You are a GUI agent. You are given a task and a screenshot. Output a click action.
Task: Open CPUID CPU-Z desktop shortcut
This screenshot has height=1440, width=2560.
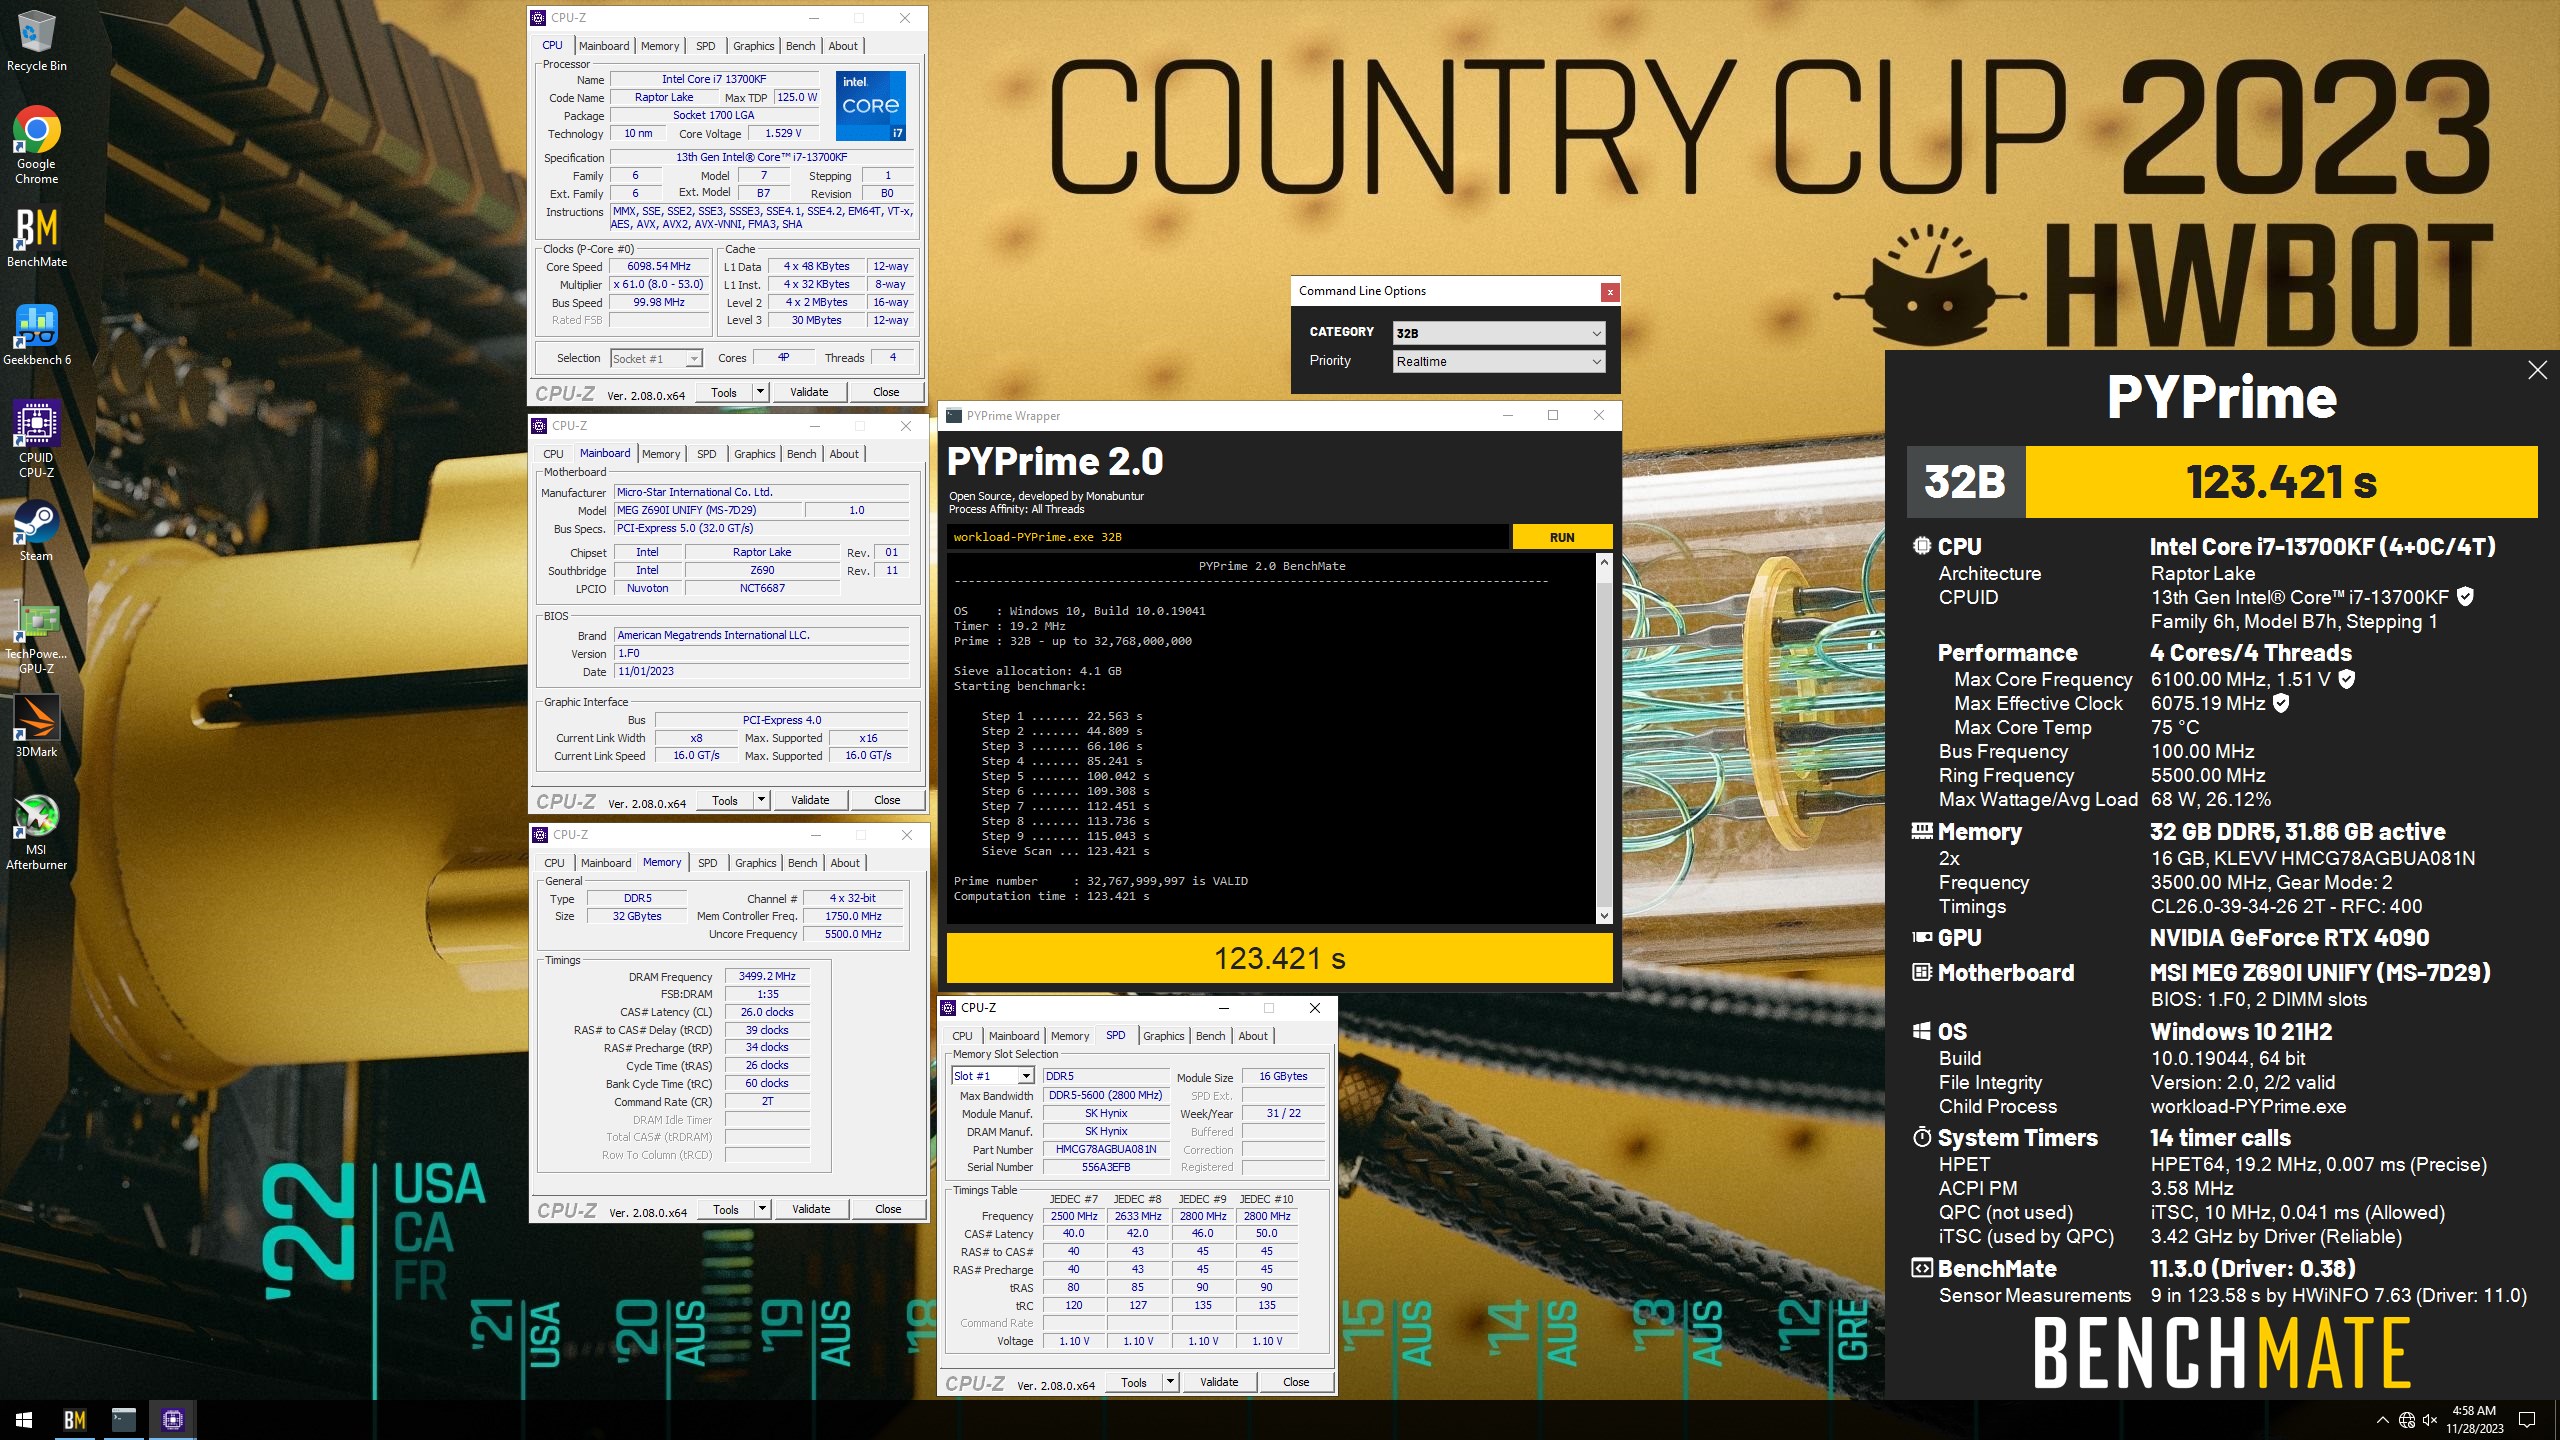36,439
